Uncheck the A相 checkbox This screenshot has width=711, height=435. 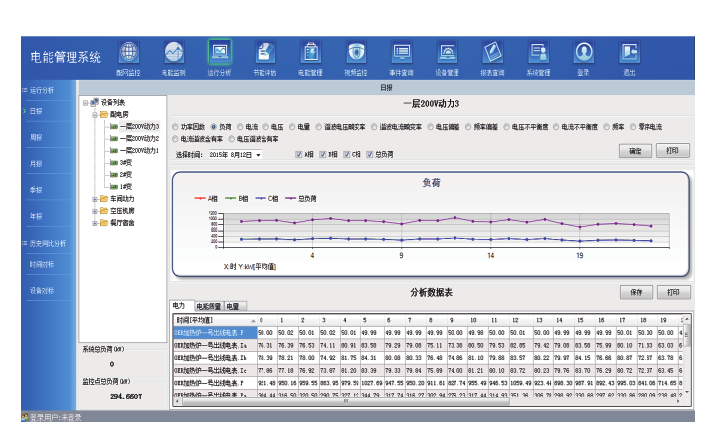298,154
